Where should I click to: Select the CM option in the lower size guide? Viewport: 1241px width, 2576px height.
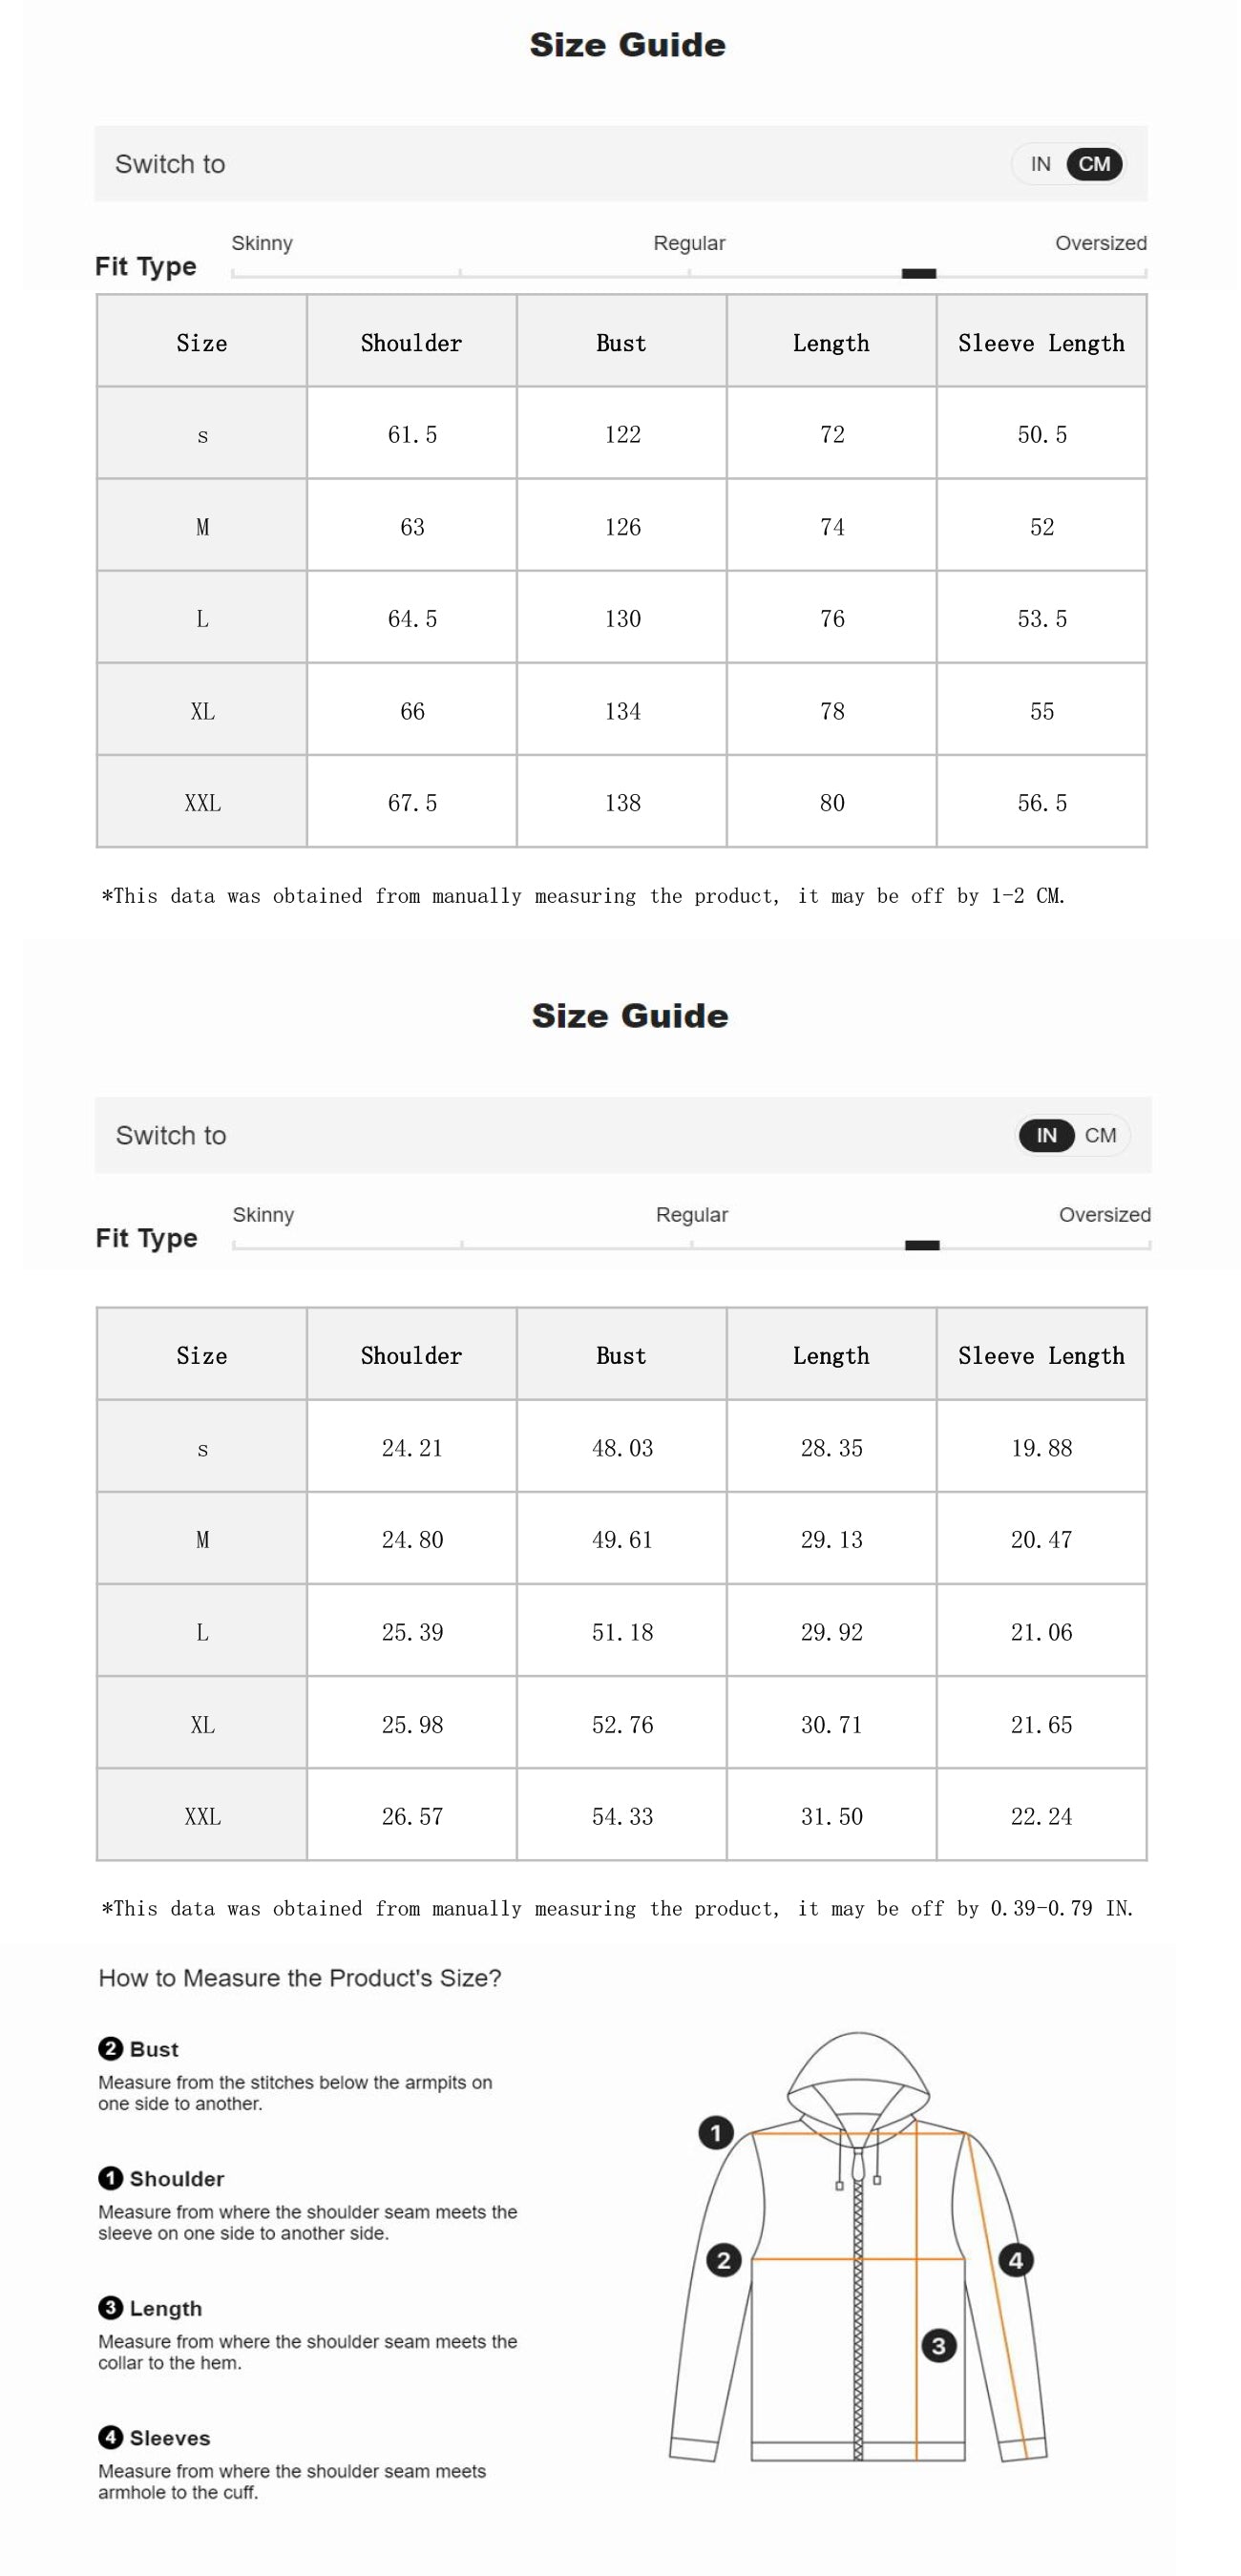coord(1100,1135)
